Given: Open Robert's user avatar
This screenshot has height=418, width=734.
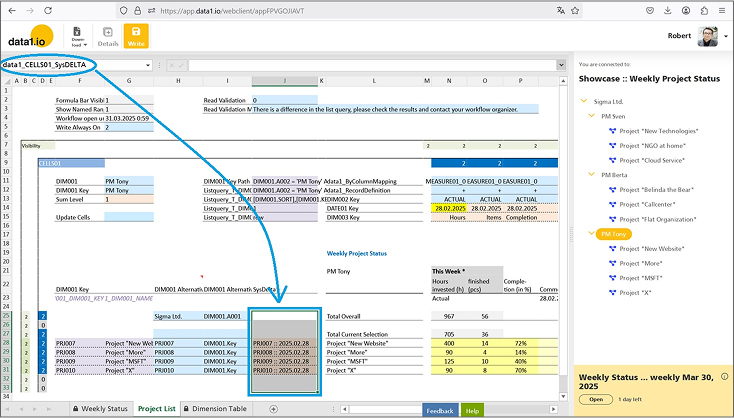Looking at the screenshot, I should (707, 36).
